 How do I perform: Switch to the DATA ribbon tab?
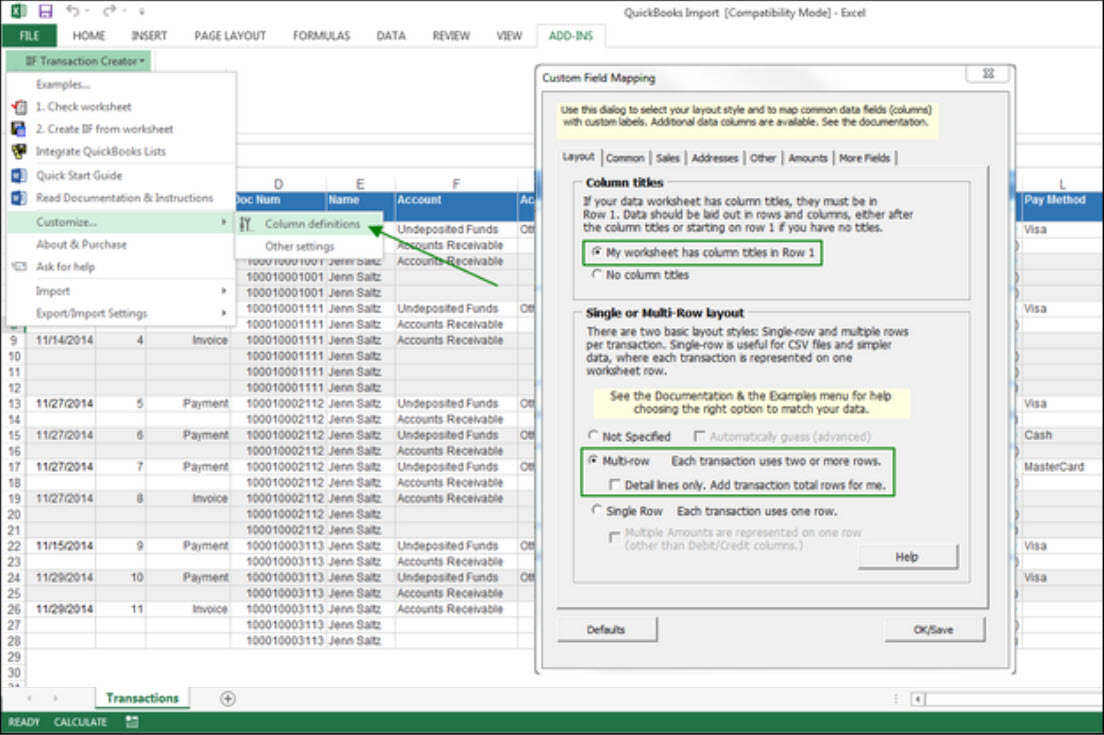pos(391,36)
